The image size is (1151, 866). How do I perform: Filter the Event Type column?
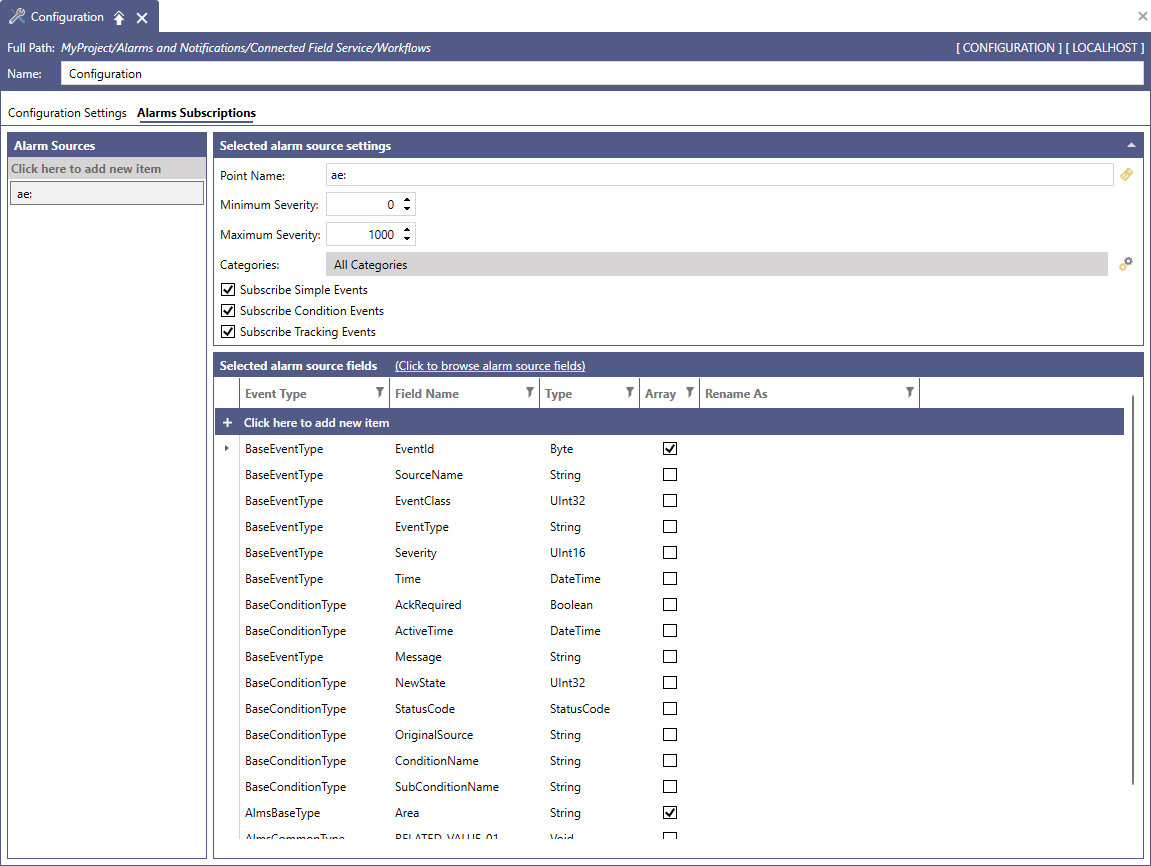380,393
